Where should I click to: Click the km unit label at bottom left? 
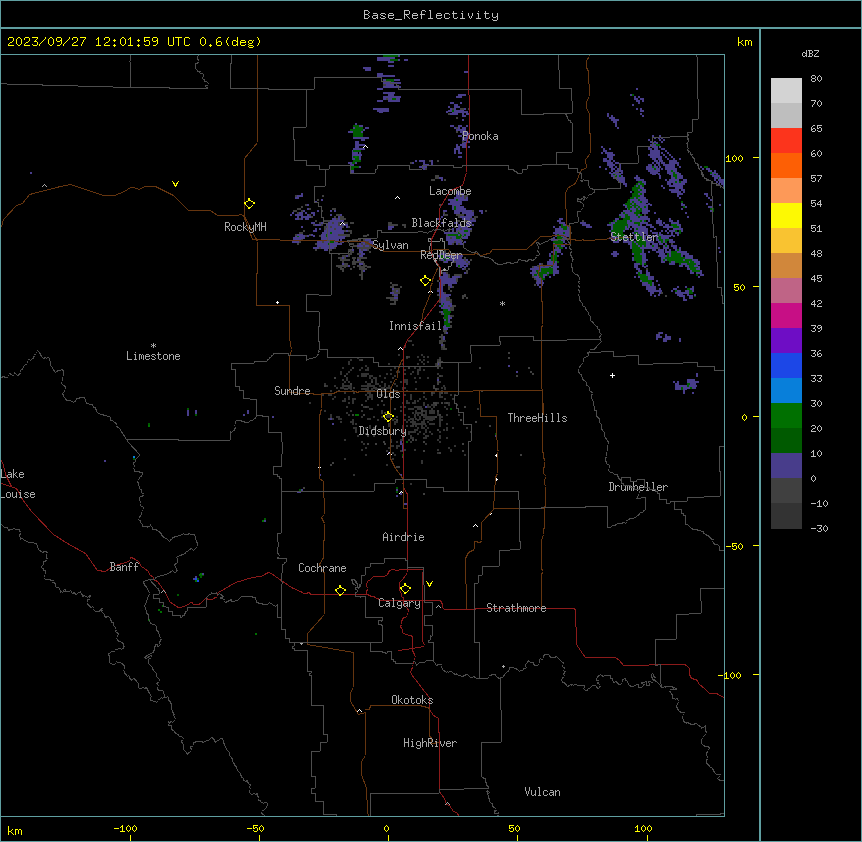click(x=15, y=831)
